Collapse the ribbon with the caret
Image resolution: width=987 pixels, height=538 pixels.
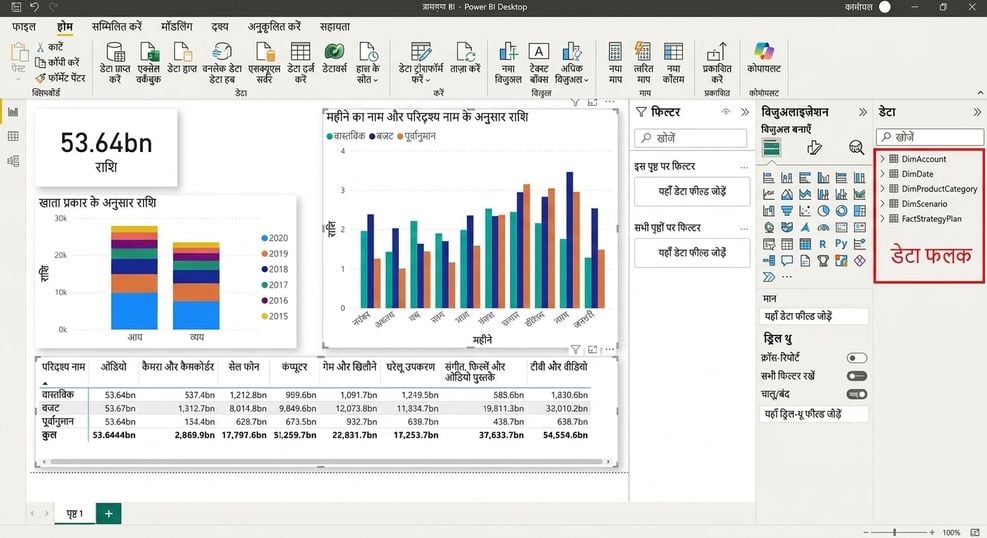click(980, 92)
